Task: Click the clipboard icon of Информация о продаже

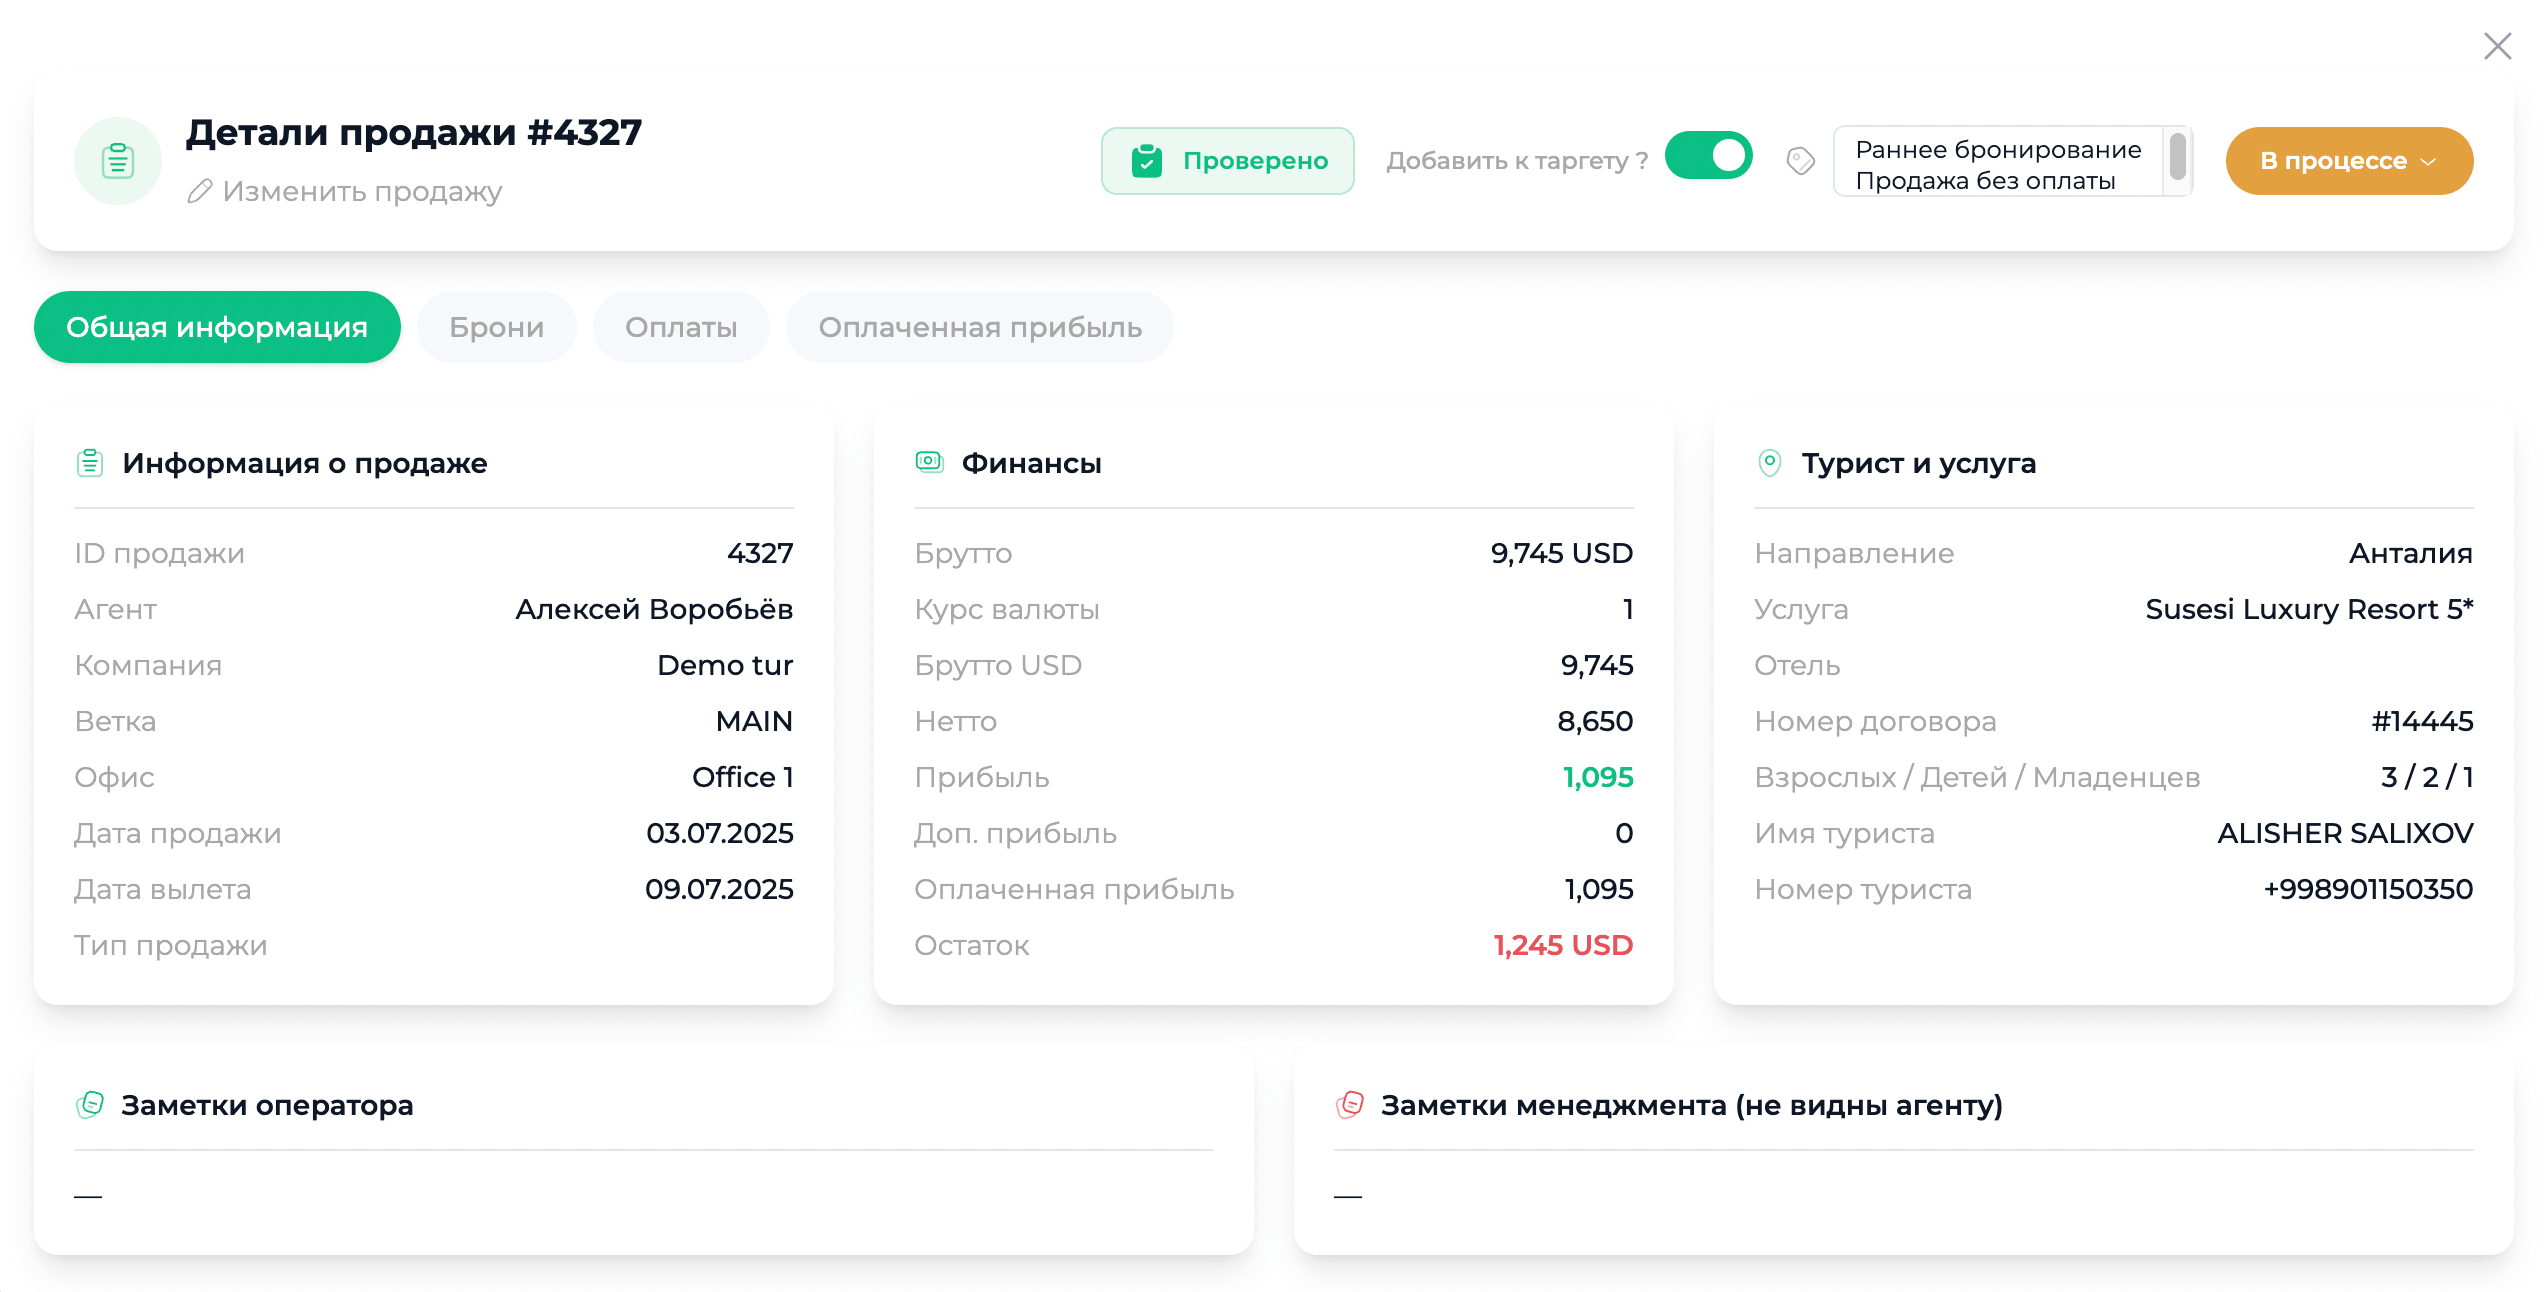Action: coord(90,463)
